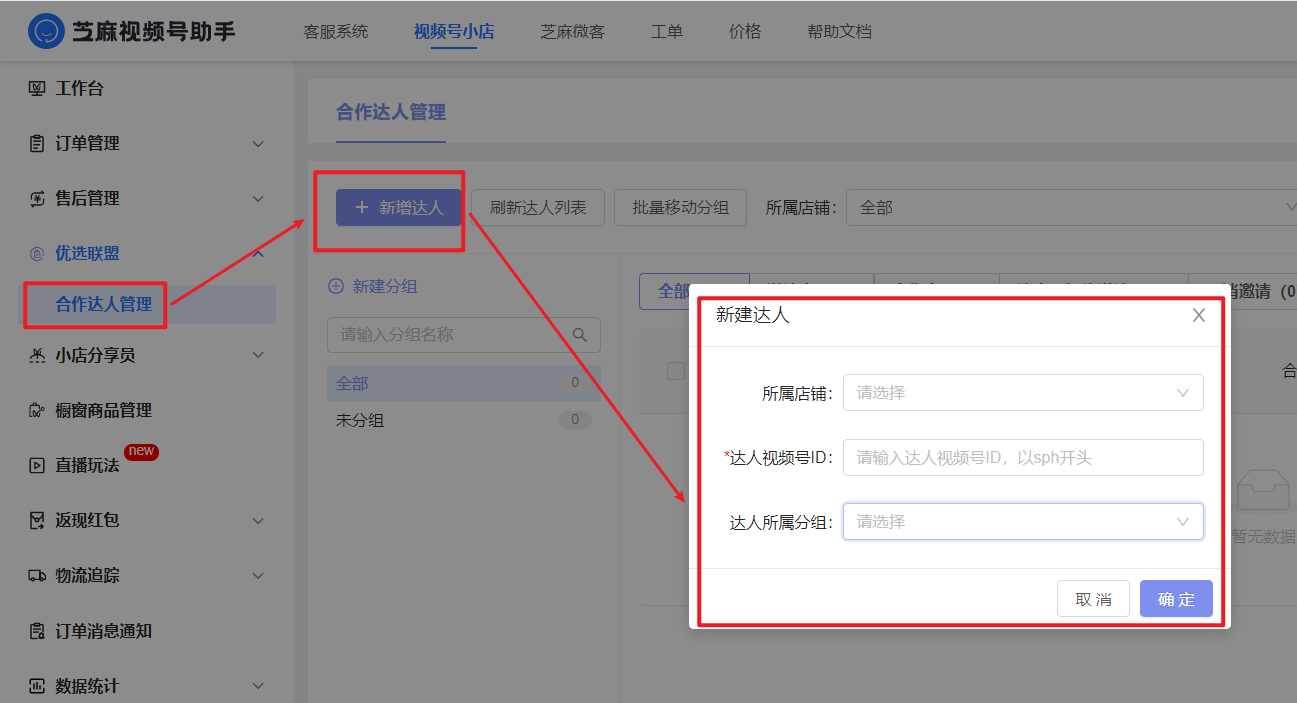Open the 达人所属分组 dropdown
The width and height of the screenshot is (1297, 703).
[x=1023, y=521]
